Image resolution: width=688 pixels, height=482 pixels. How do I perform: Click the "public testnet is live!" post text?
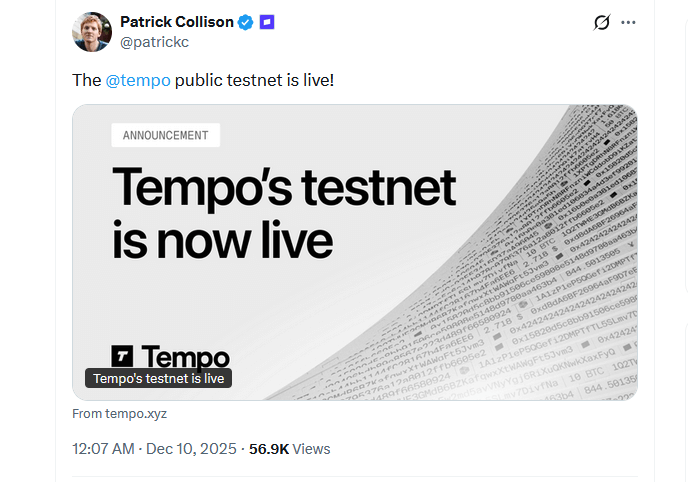pos(254,79)
